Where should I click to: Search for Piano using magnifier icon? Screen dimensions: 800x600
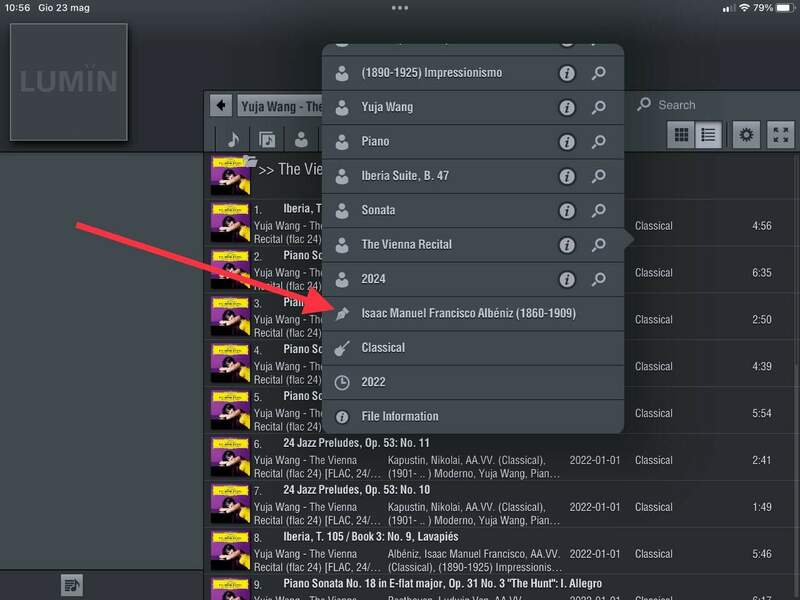[598, 142]
